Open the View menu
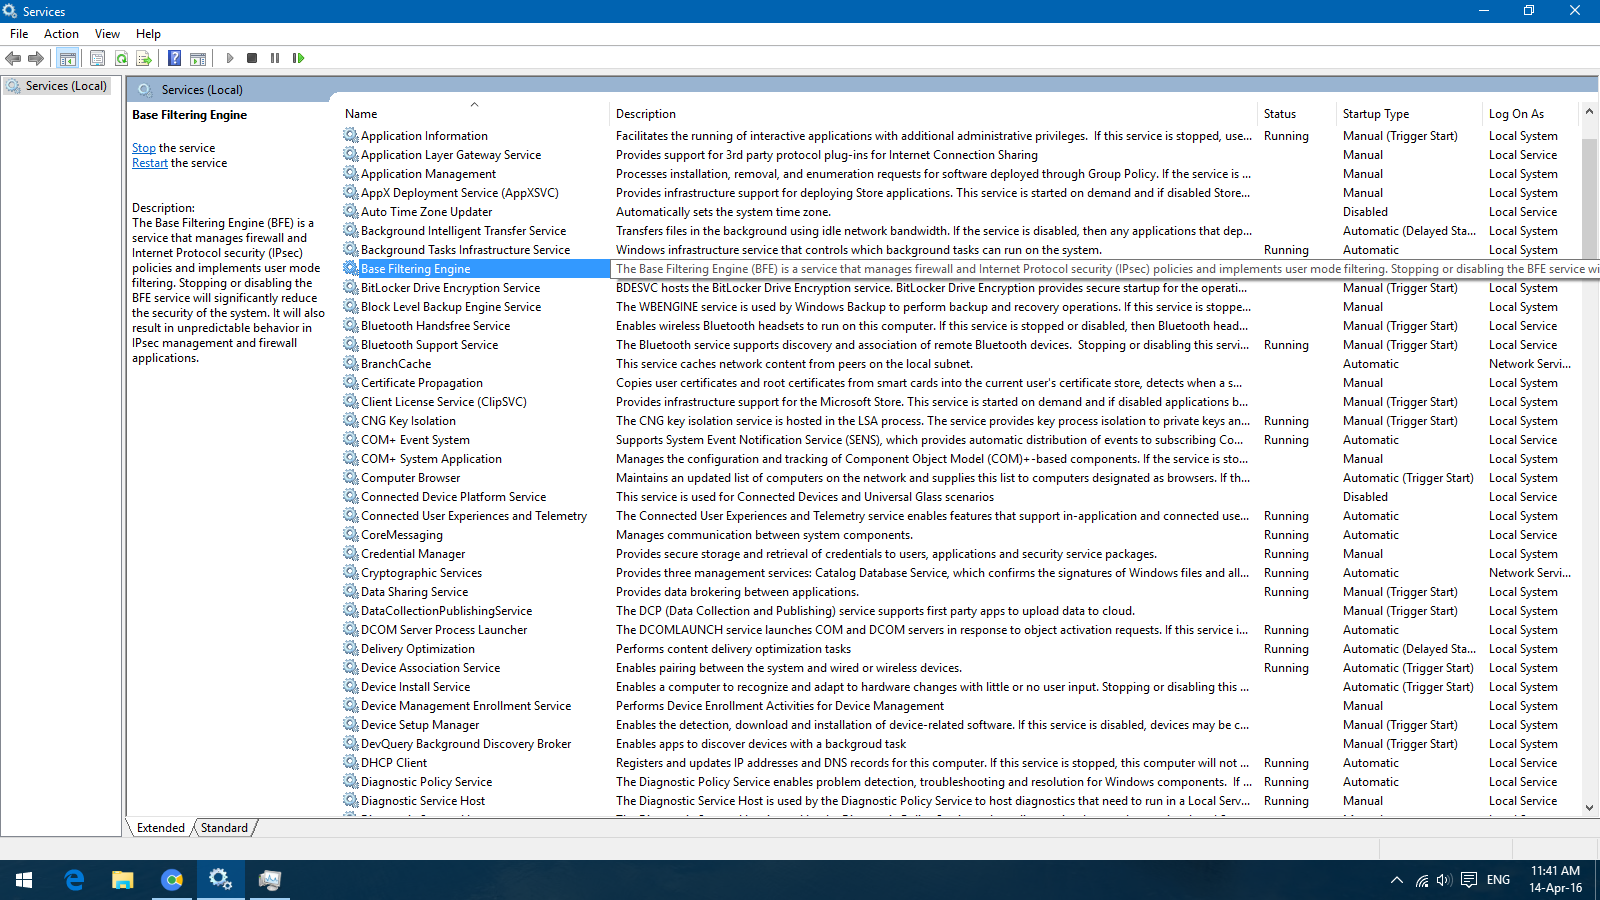 [107, 34]
